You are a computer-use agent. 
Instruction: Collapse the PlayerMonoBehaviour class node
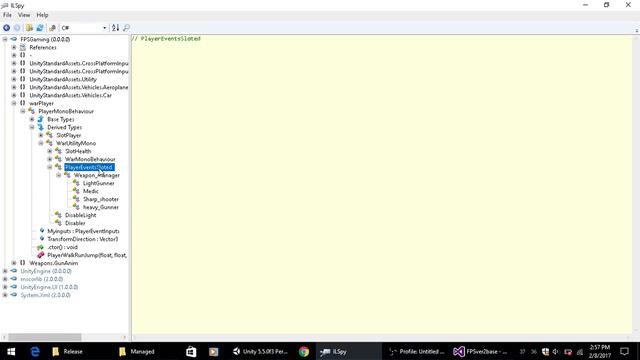click(x=23, y=111)
